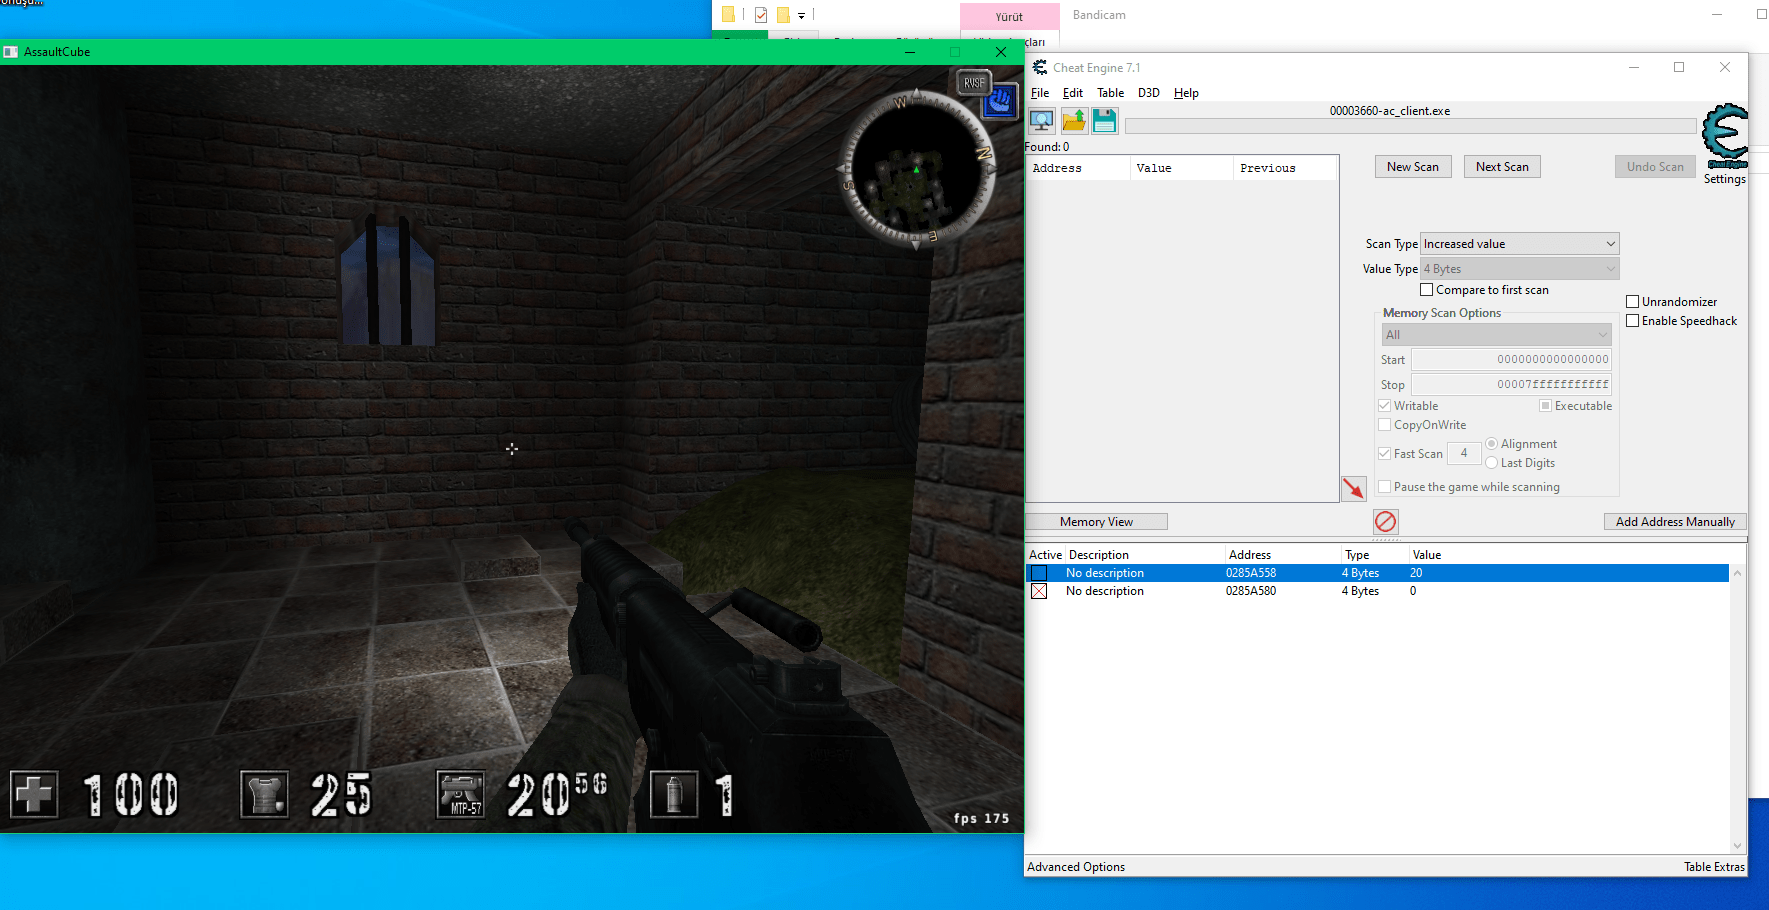Click the red arrow add-to-address-list icon

point(1353,488)
